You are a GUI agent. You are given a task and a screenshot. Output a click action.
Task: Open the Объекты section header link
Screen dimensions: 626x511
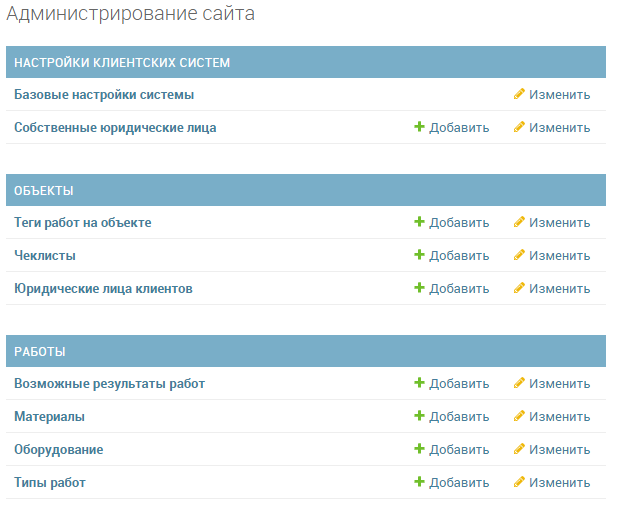[x=44, y=191]
